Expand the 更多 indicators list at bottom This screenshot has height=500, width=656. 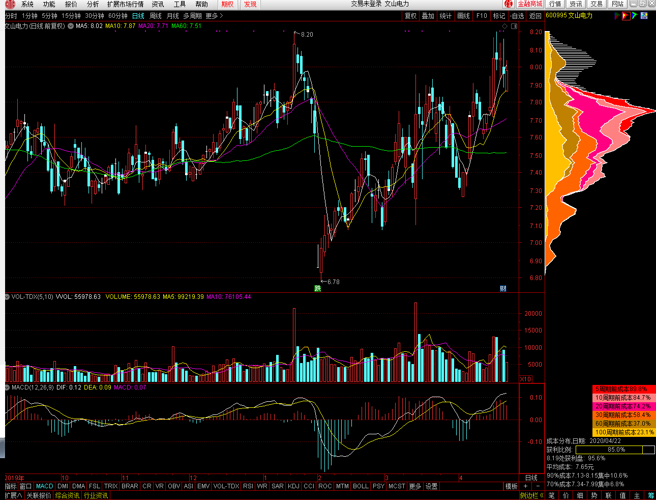(x=415, y=486)
